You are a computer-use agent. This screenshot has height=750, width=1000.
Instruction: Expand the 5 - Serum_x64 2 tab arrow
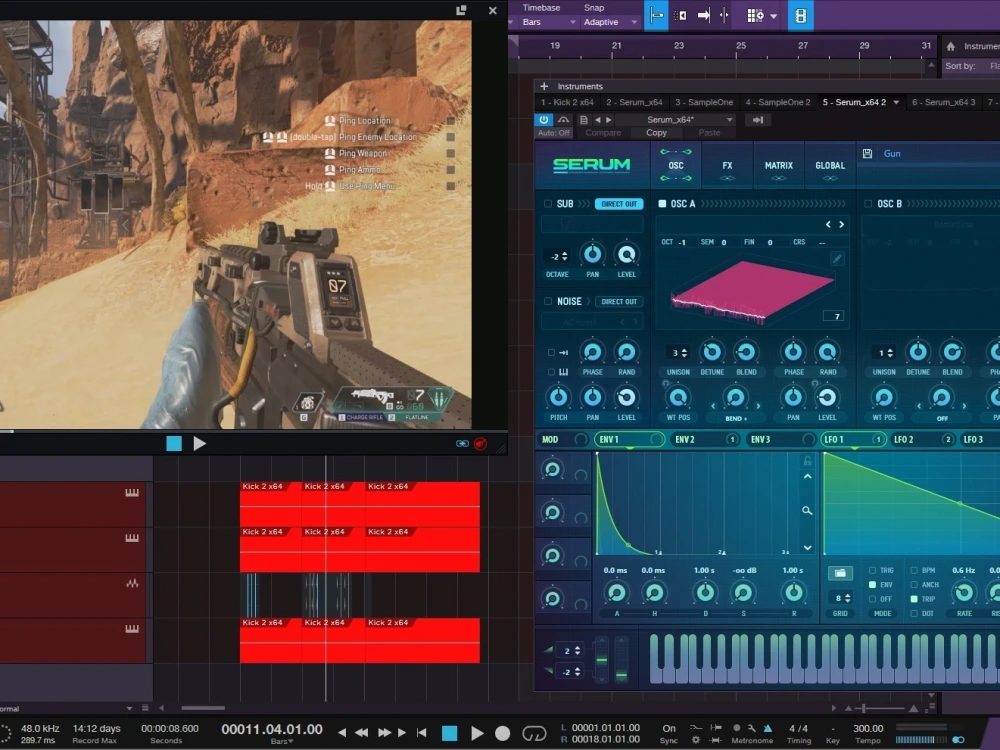(x=896, y=102)
